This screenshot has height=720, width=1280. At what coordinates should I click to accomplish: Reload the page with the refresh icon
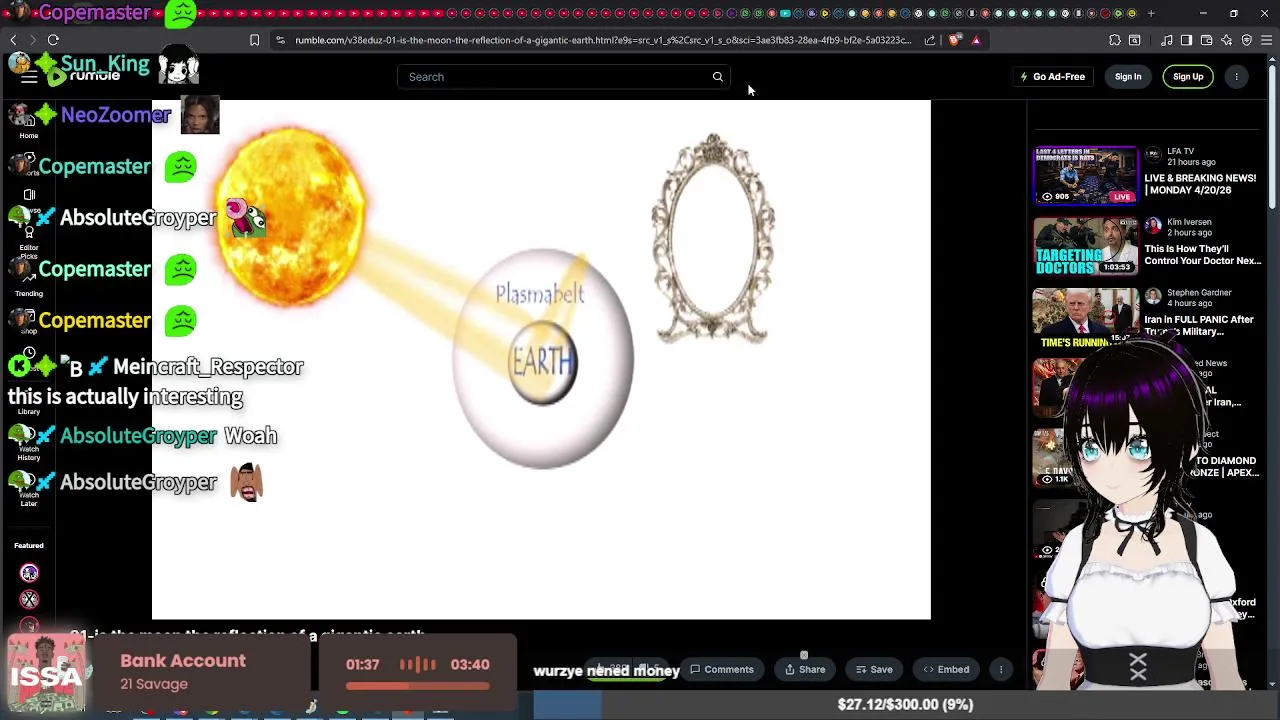(53, 40)
